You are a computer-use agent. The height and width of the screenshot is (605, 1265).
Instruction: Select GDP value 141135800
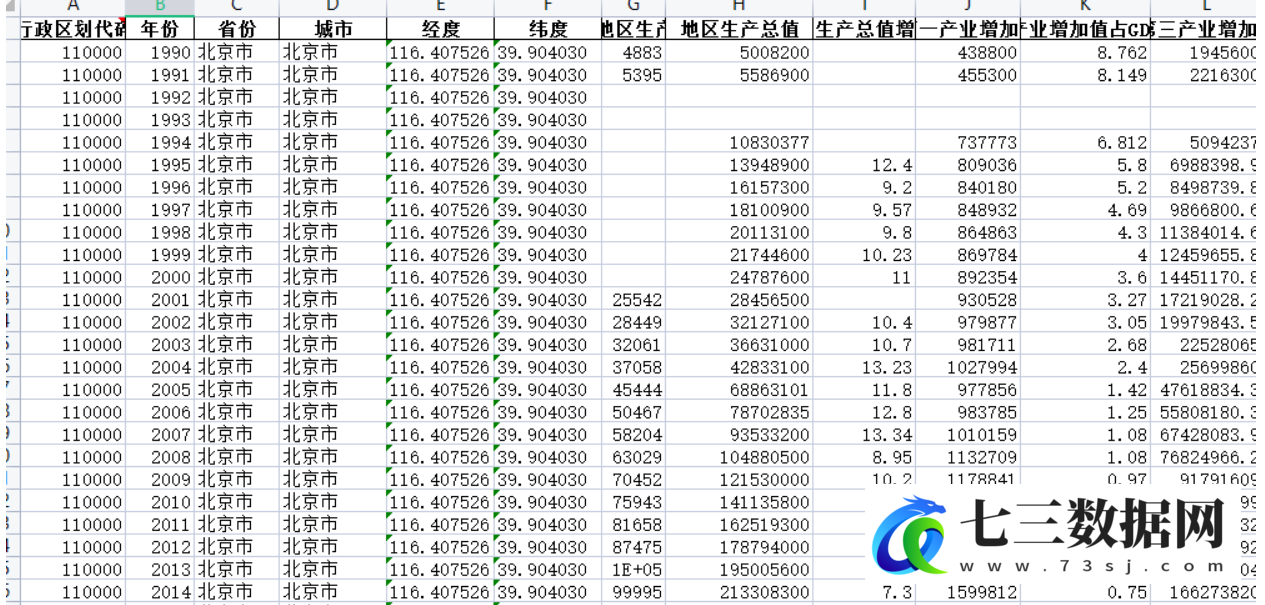click(739, 502)
